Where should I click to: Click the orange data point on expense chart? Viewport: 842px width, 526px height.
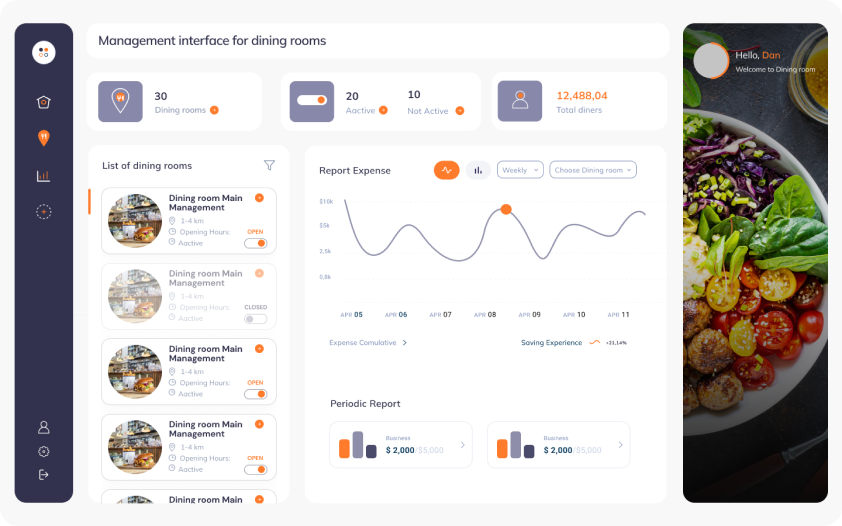506,209
